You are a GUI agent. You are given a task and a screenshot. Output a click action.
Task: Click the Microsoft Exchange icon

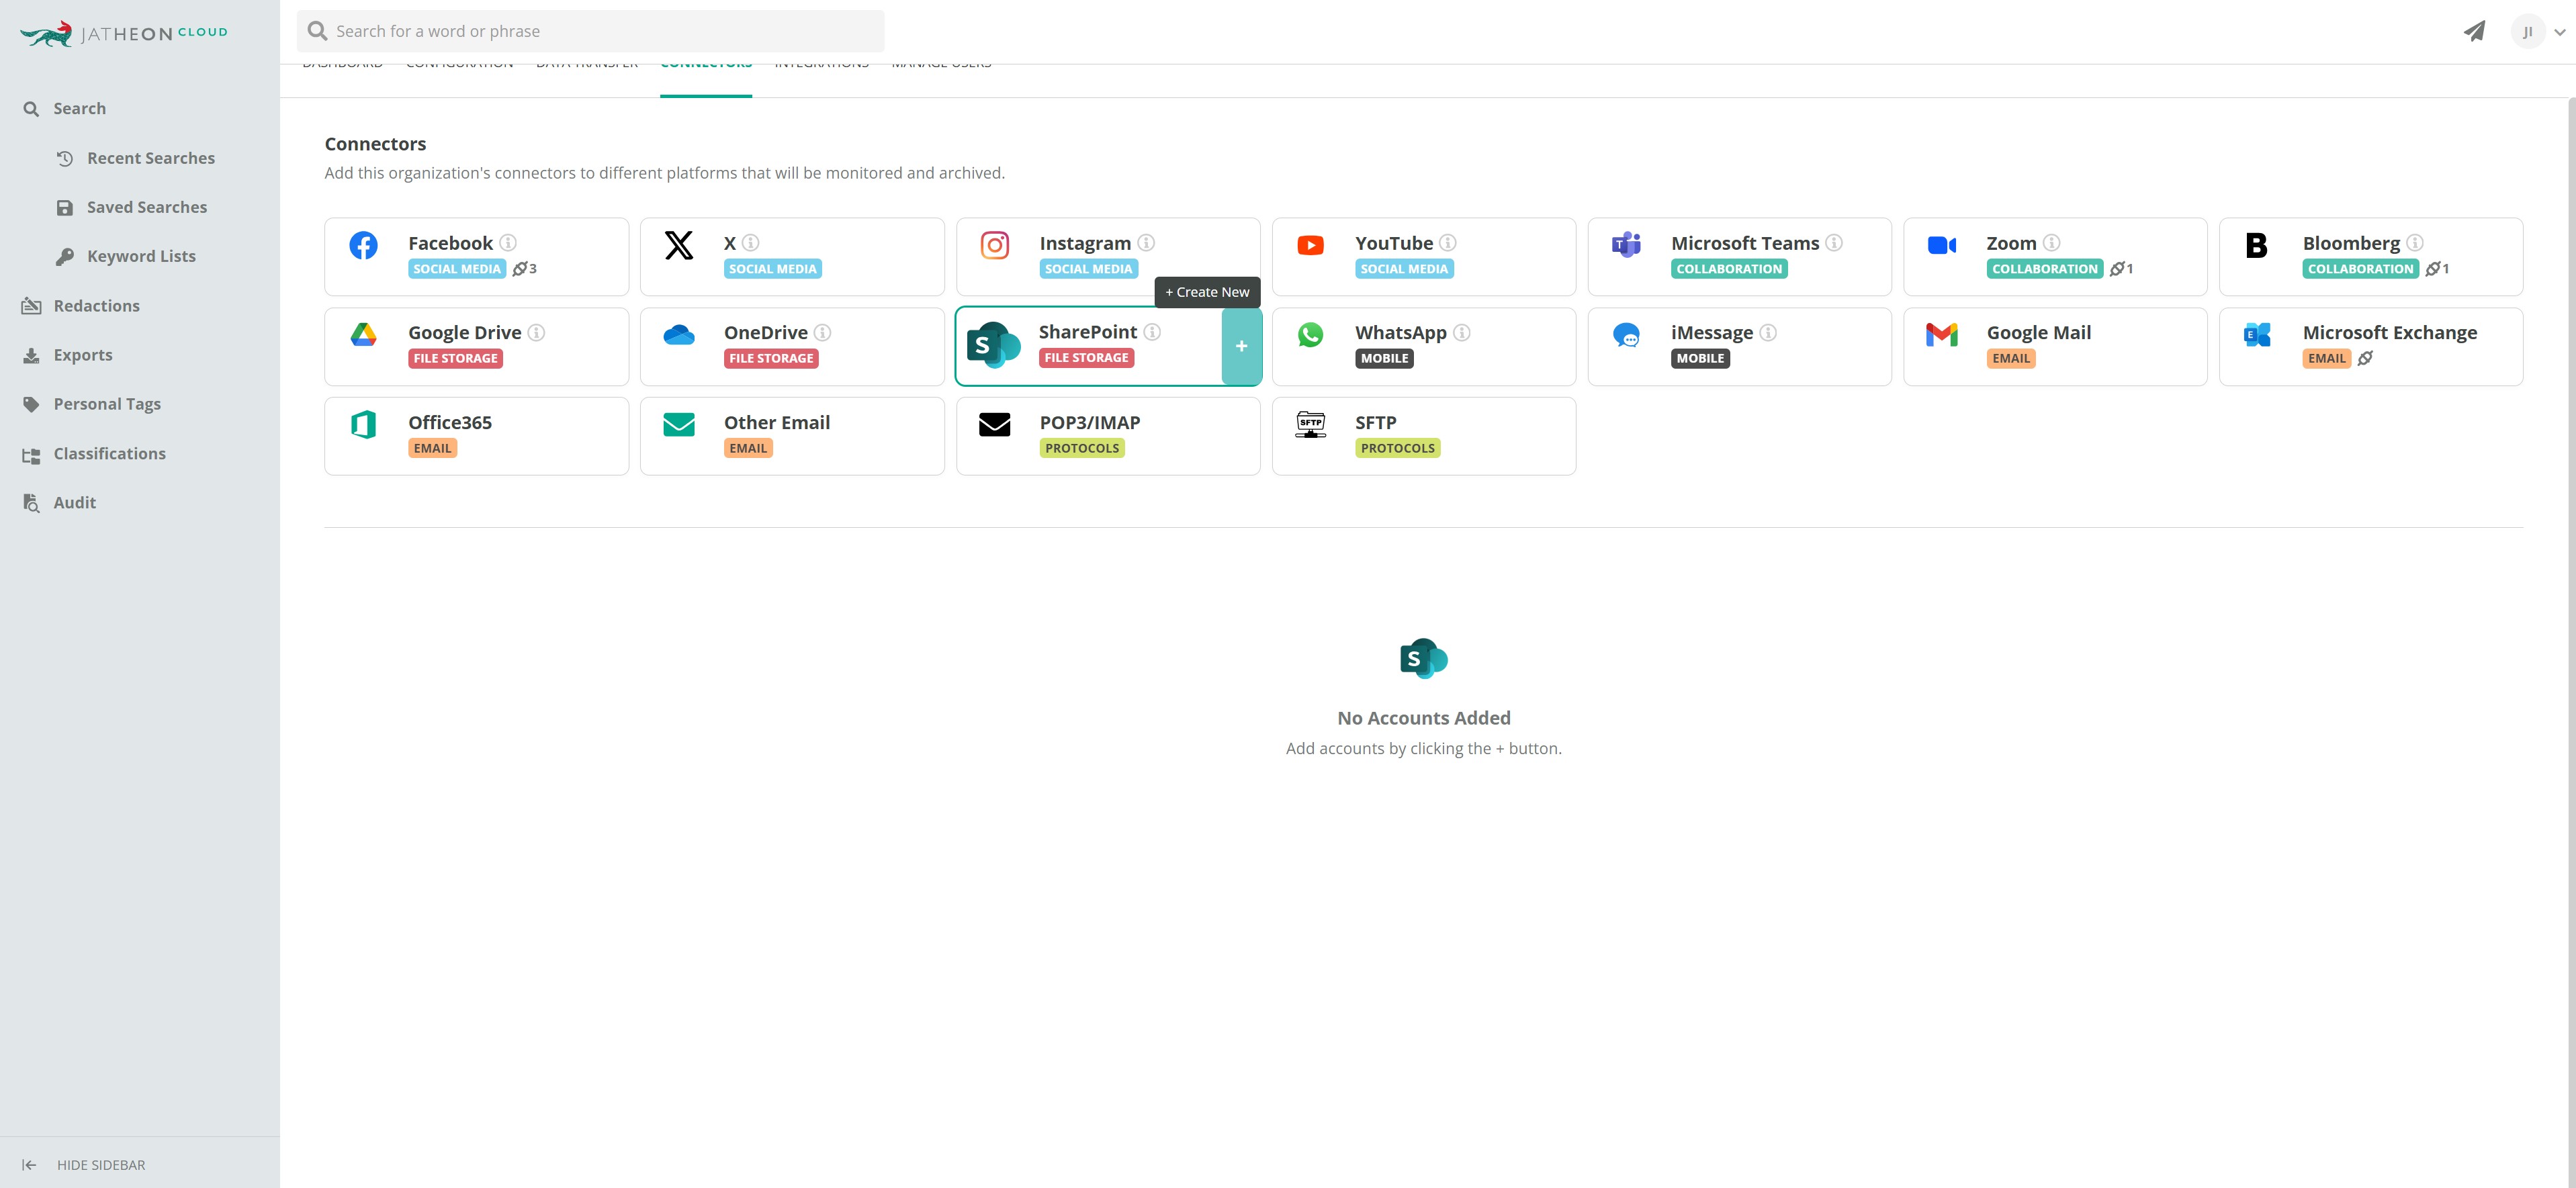2257,335
